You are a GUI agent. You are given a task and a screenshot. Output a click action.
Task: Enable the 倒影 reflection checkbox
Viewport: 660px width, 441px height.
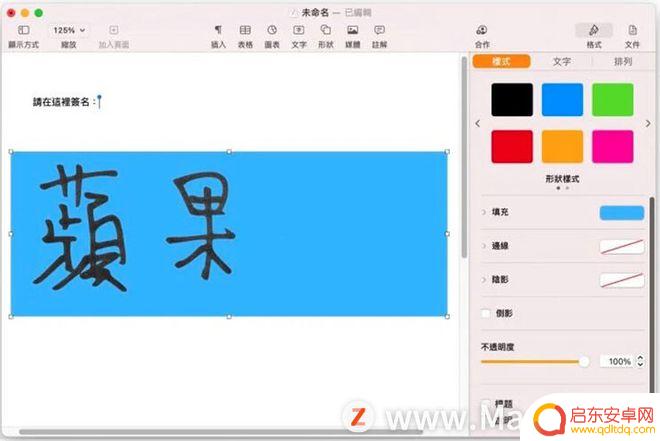click(486, 313)
